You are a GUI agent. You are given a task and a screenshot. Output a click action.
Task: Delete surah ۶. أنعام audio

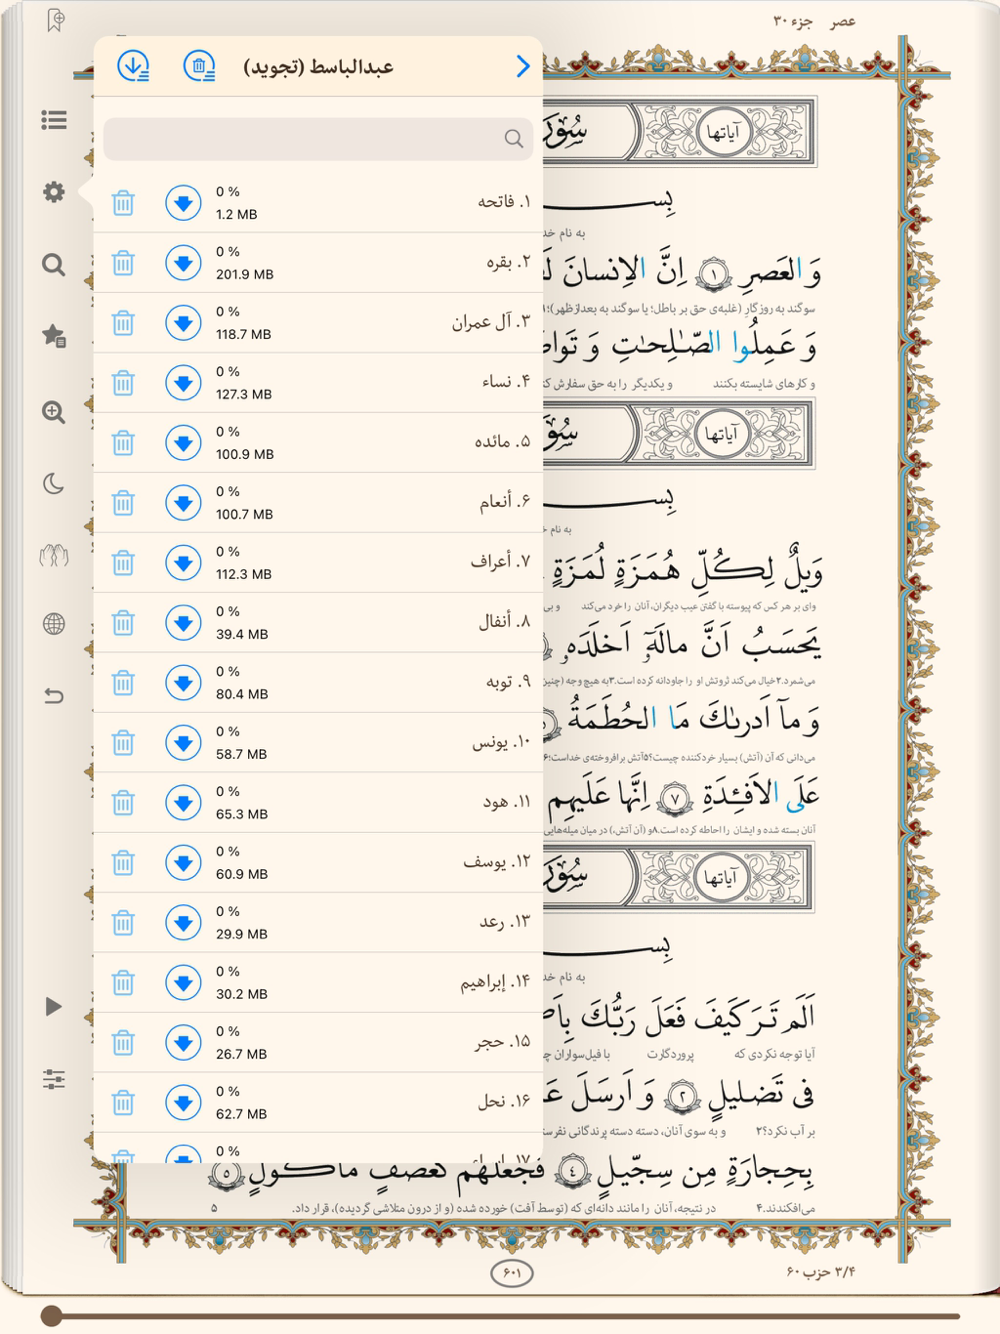coord(123,503)
